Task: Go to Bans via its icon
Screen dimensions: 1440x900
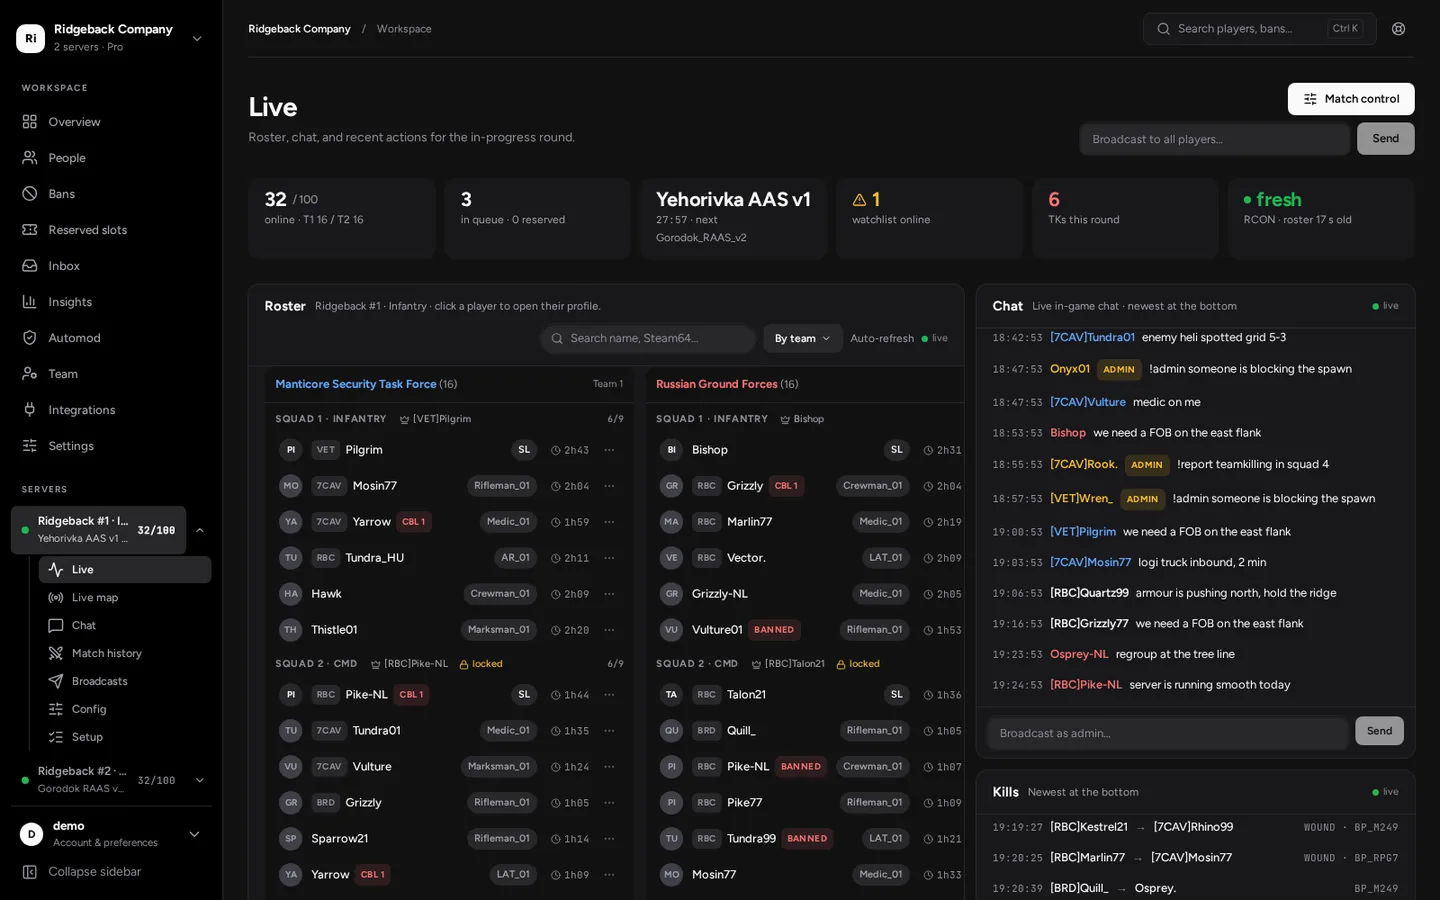Action: [x=30, y=194]
